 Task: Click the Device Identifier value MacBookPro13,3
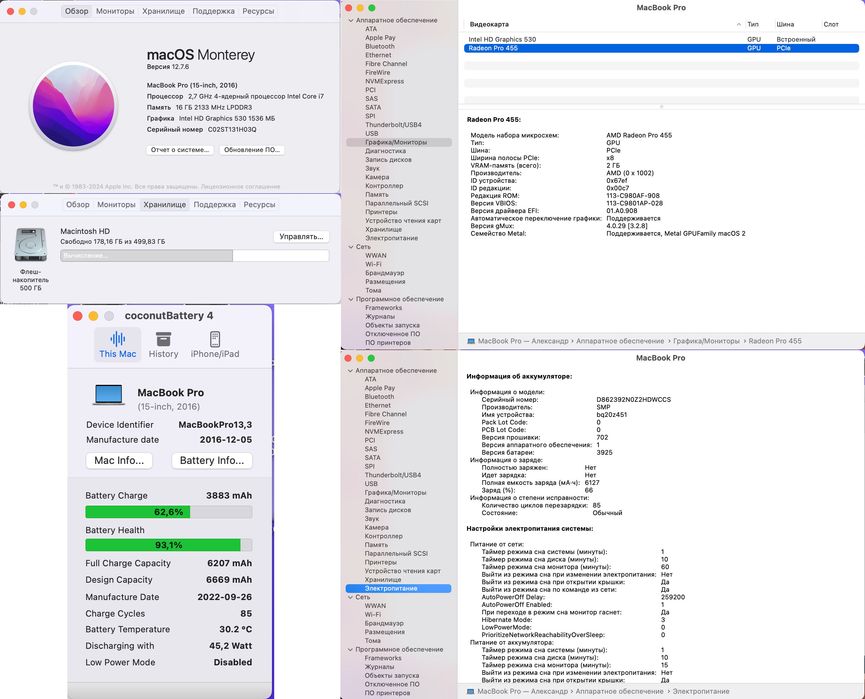(215, 425)
